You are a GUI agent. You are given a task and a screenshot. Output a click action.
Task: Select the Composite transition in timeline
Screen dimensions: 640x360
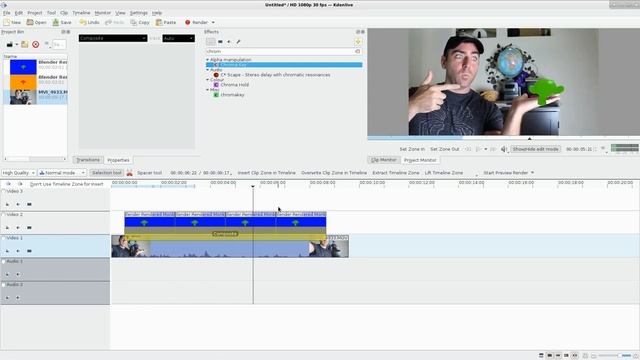pyautogui.click(x=225, y=234)
